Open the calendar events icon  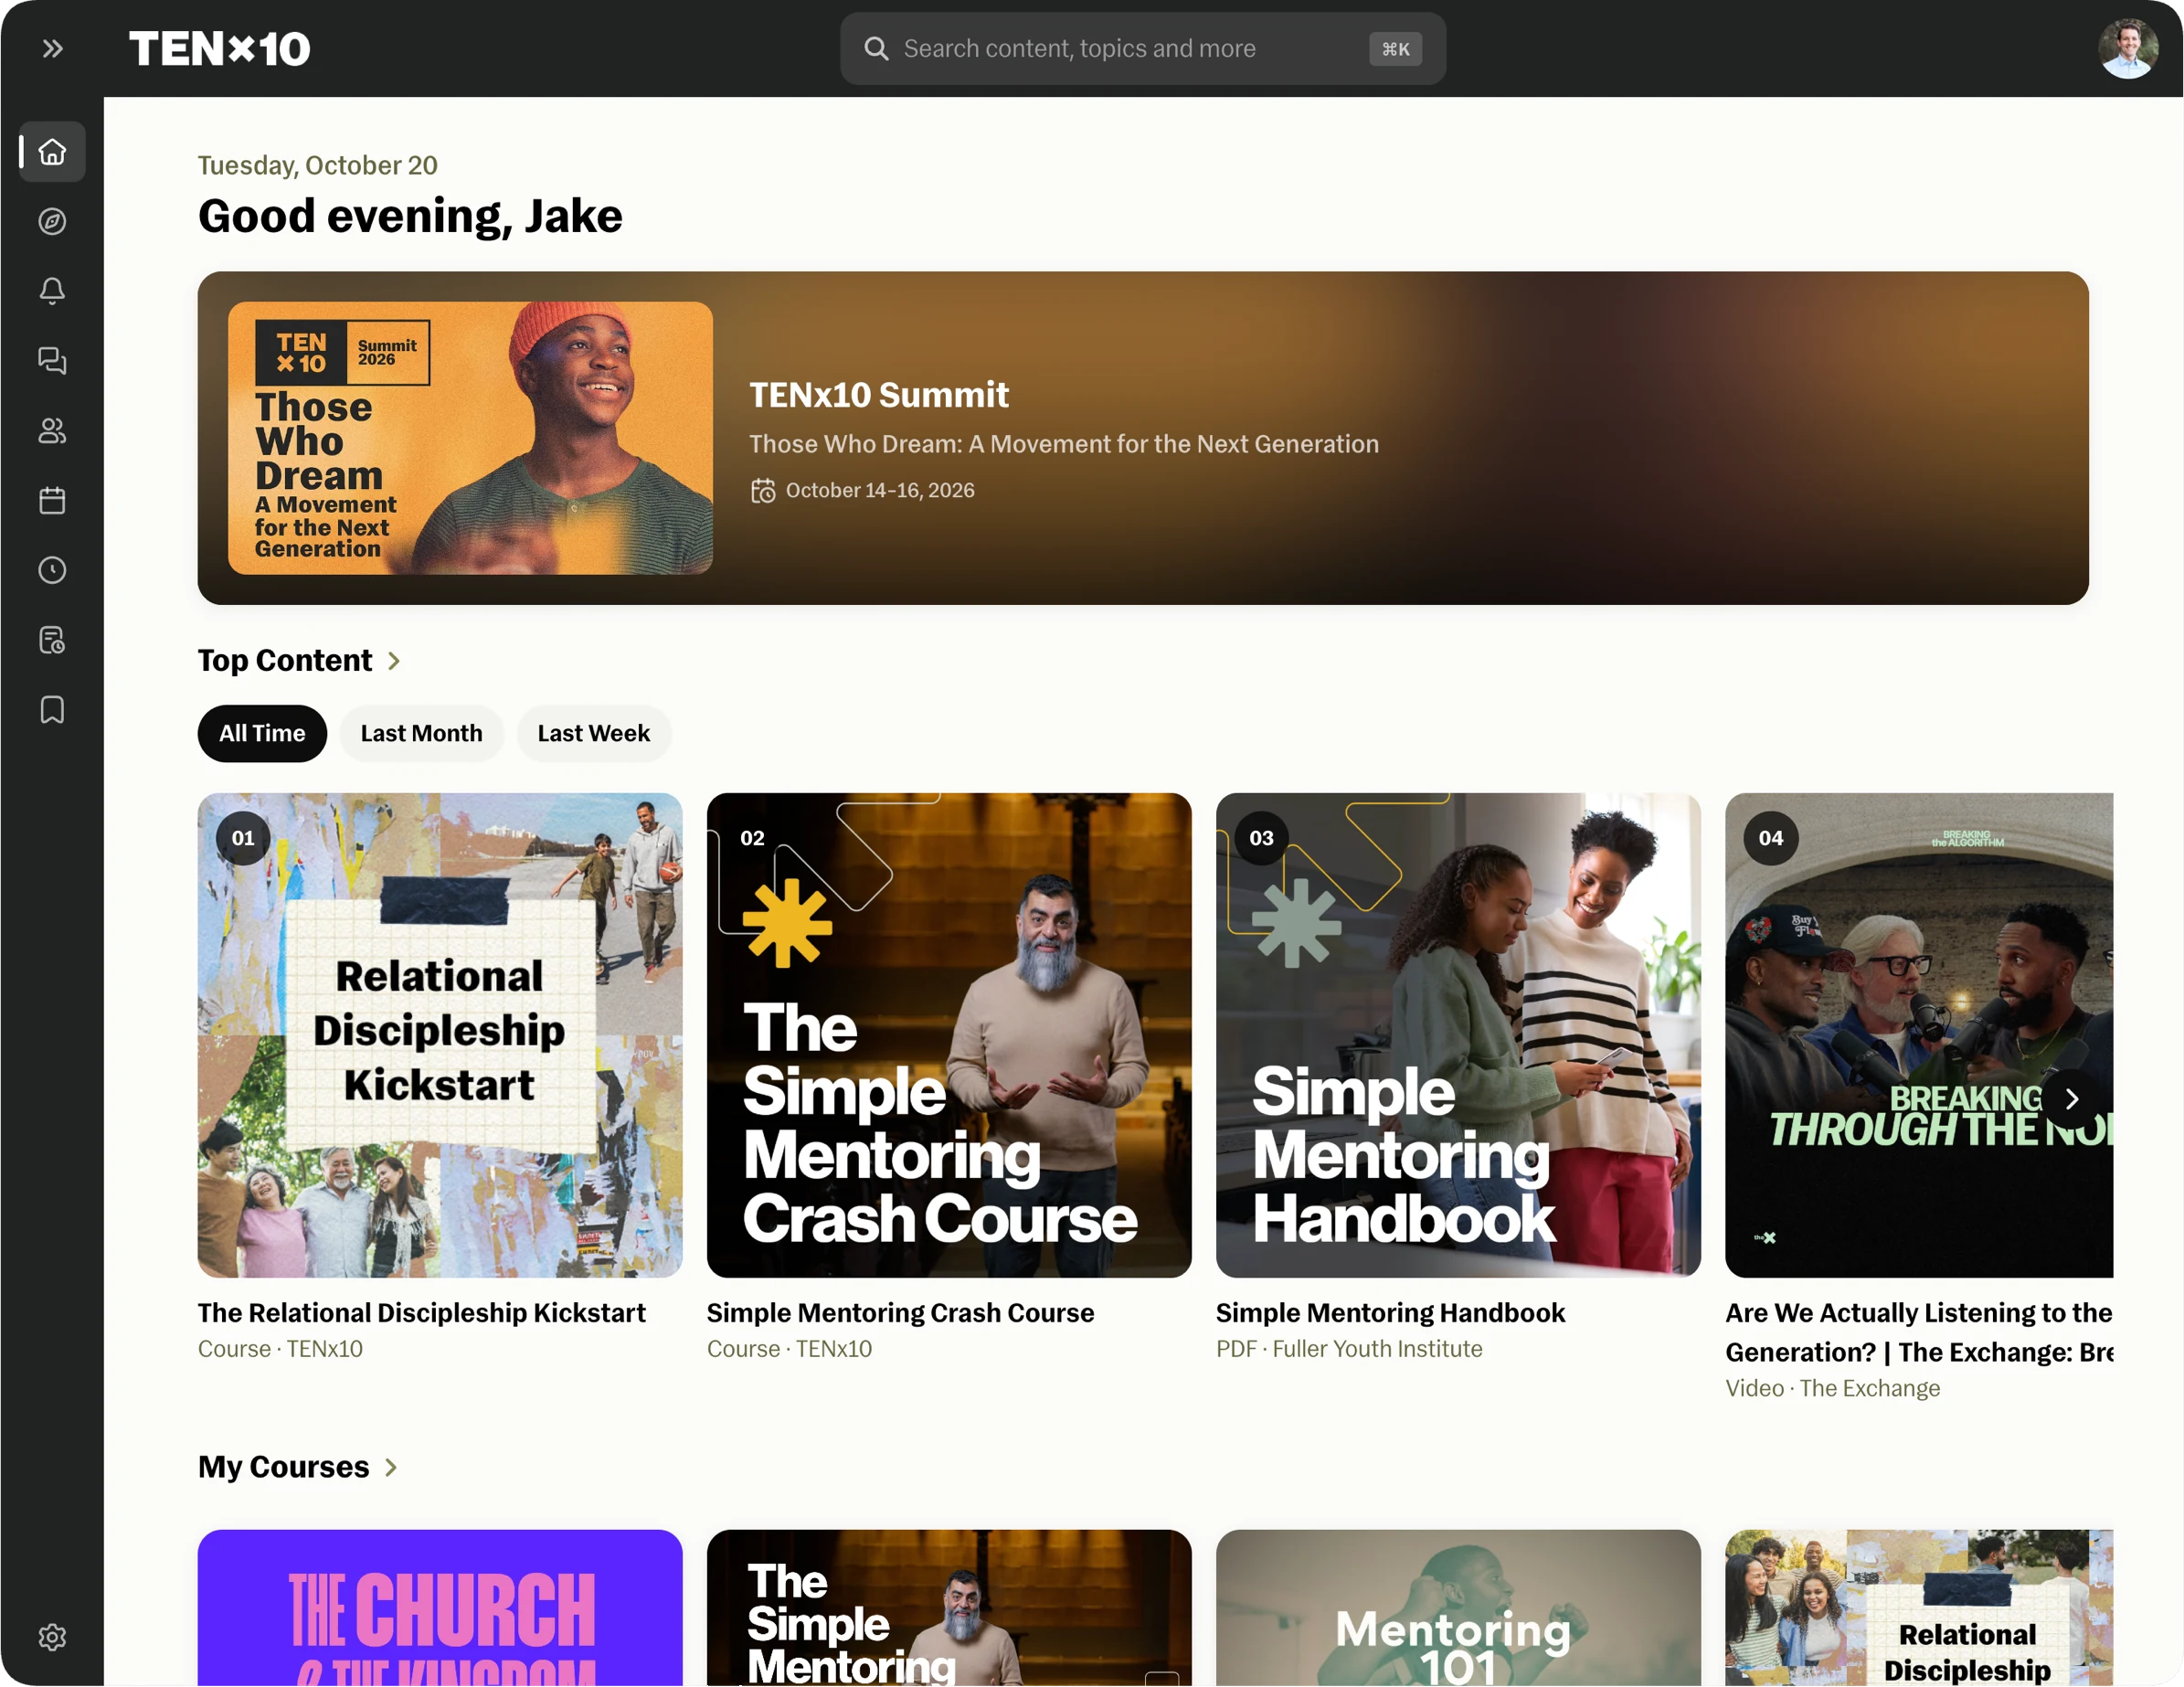(52, 500)
